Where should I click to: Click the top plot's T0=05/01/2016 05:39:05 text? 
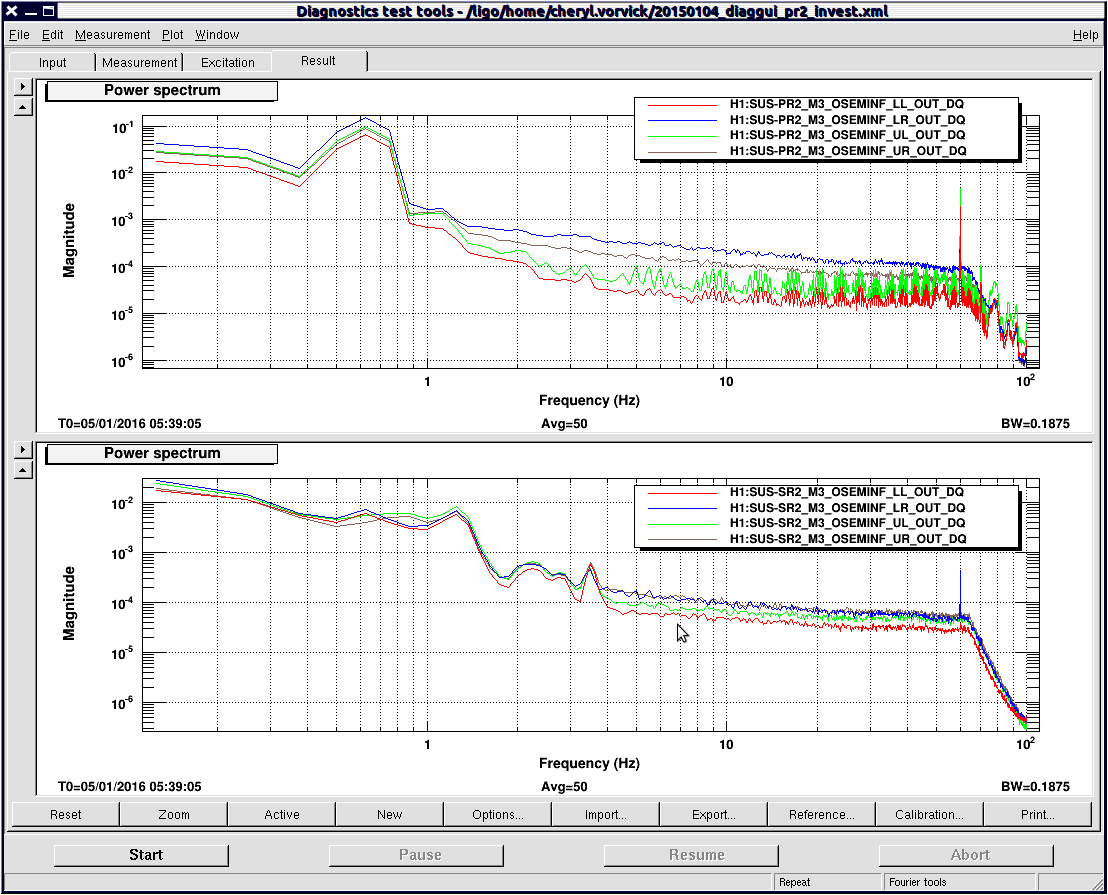pyautogui.click(x=129, y=424)
